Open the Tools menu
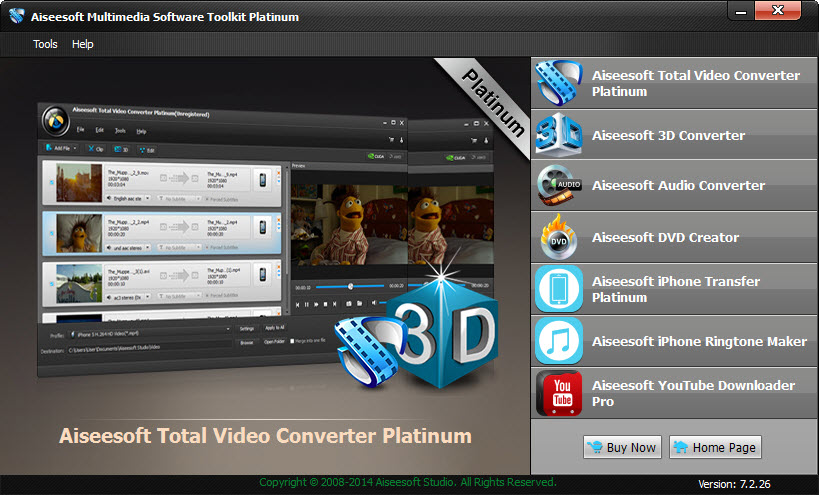Image resolution: width=819 pixels, height=495 pixels. [45, 44]
